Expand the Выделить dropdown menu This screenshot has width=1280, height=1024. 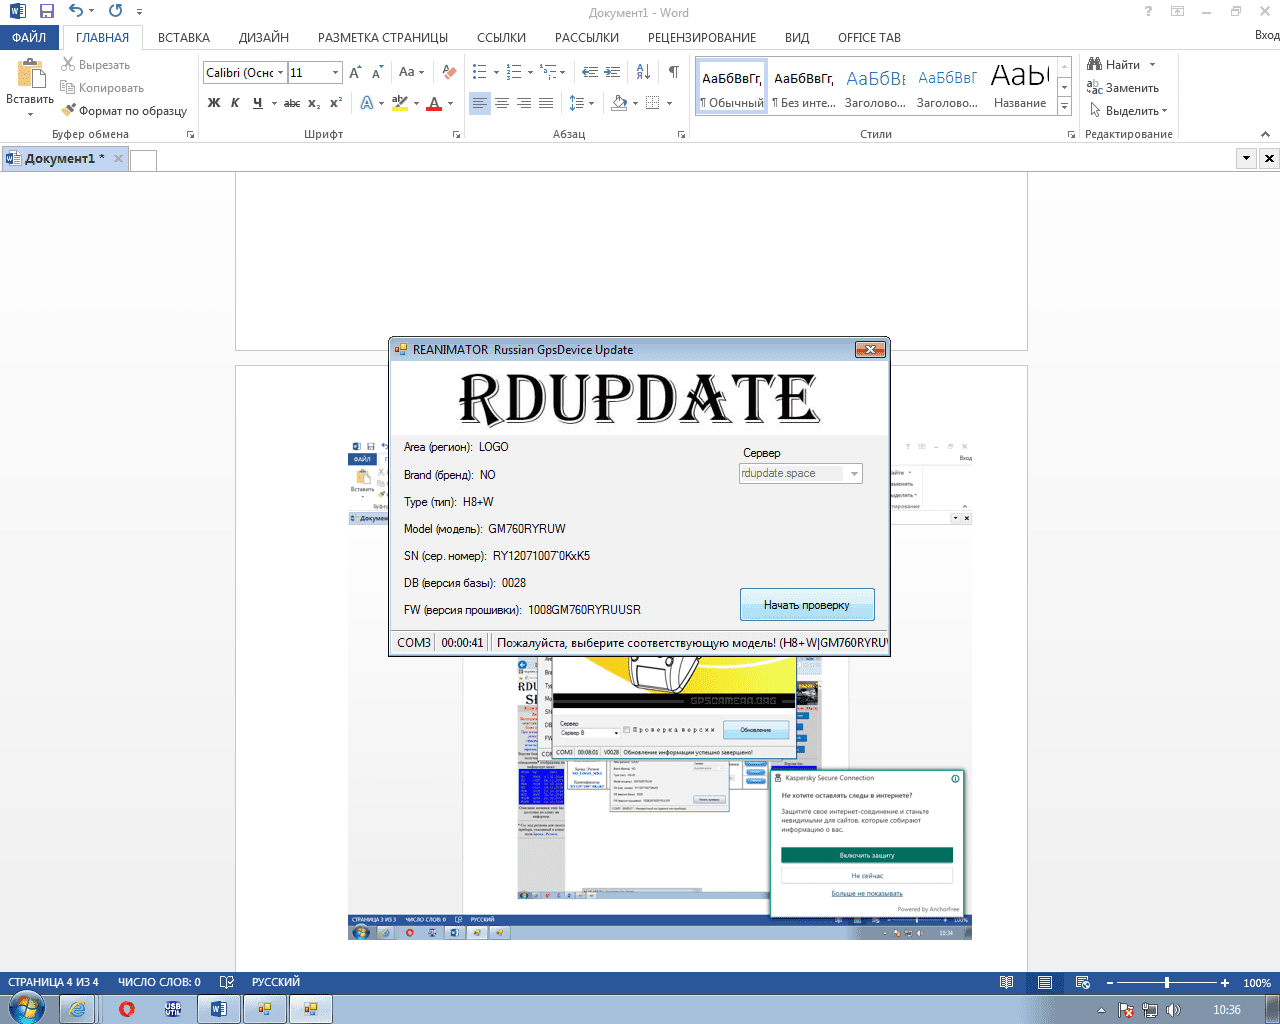[1132, 111]
